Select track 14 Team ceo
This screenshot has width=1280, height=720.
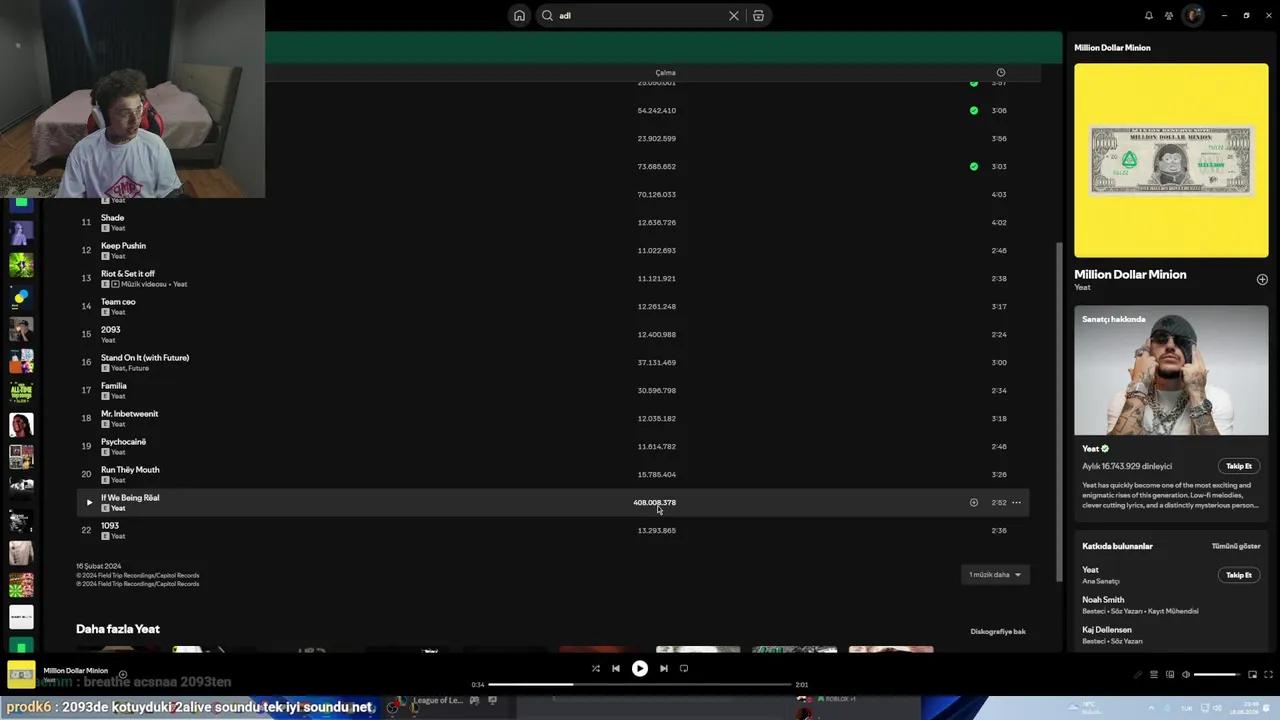tap(552, 307)
